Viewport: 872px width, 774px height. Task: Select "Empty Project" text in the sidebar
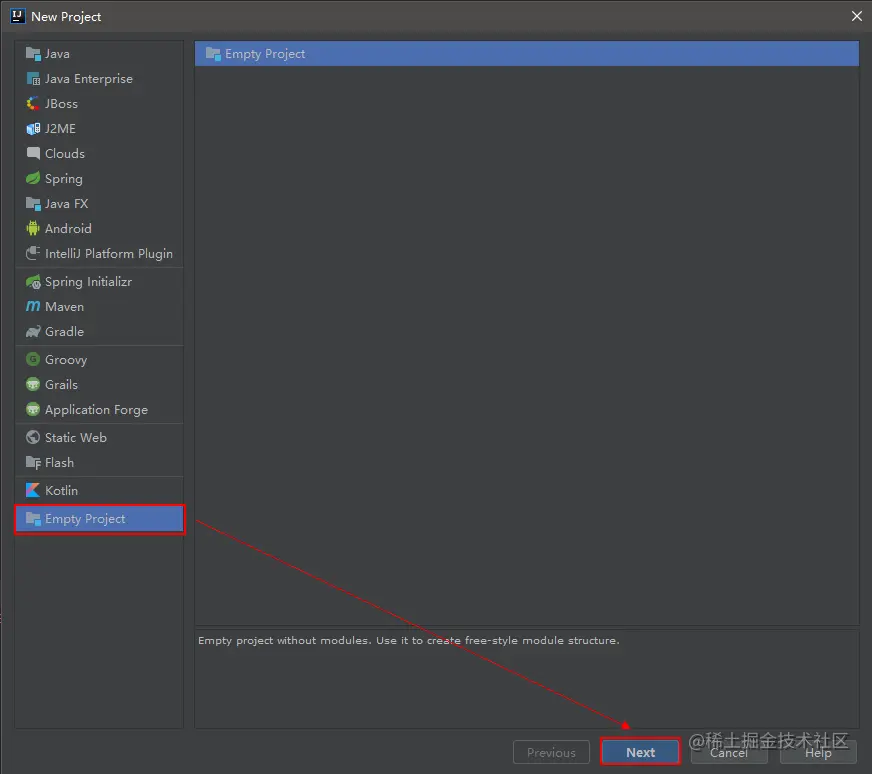[x=85, y=519]
